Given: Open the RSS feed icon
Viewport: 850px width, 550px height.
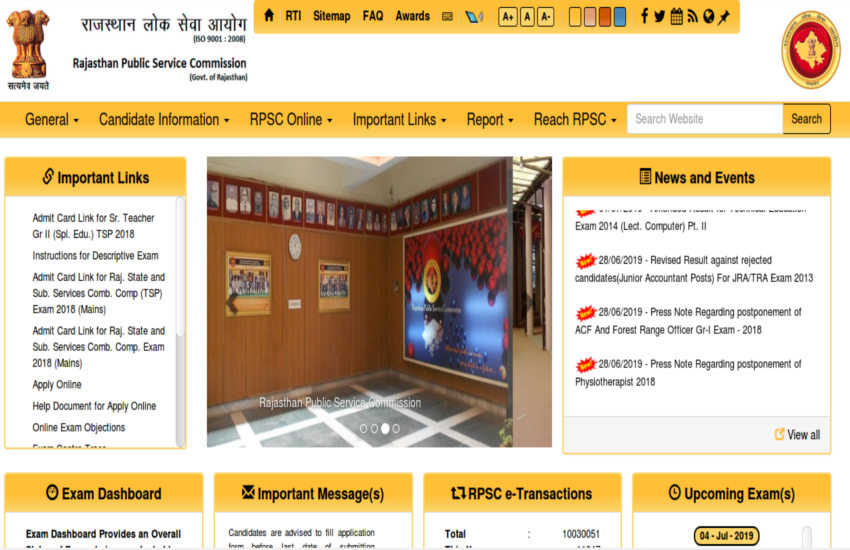Looking at the screenshot, I should coord(693,16).
